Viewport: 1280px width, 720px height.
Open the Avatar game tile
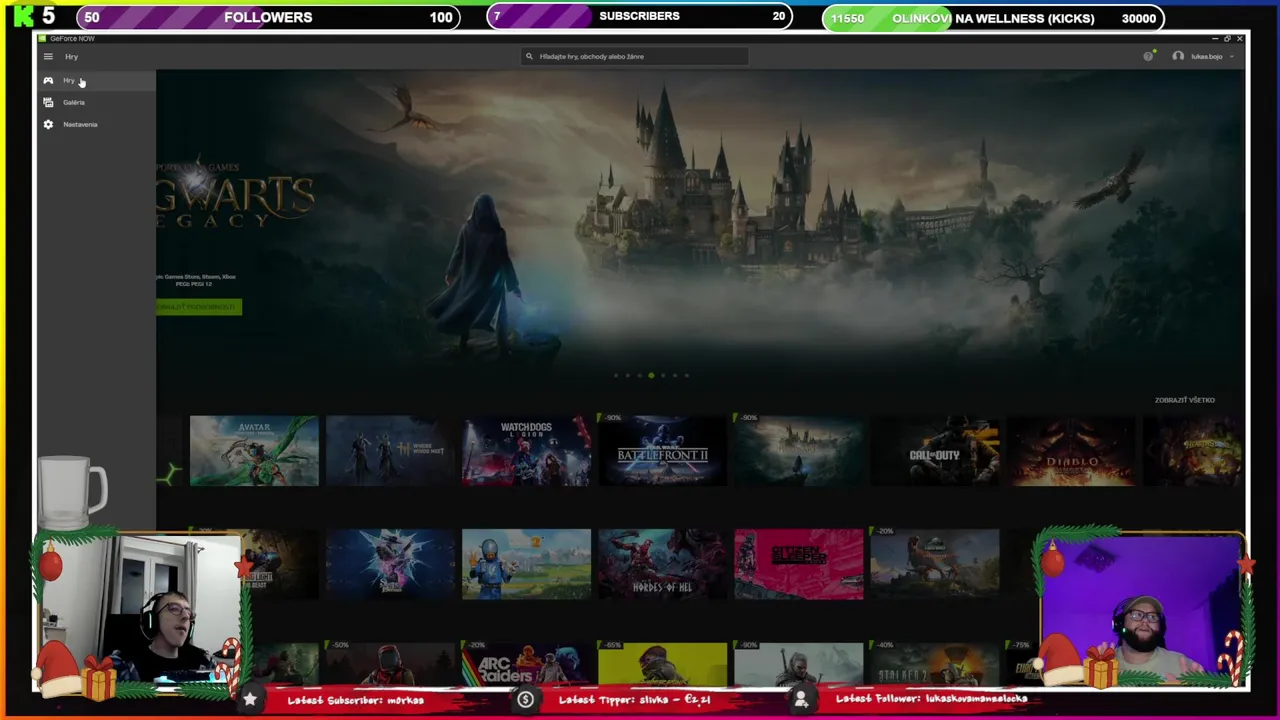pos(254,451)
